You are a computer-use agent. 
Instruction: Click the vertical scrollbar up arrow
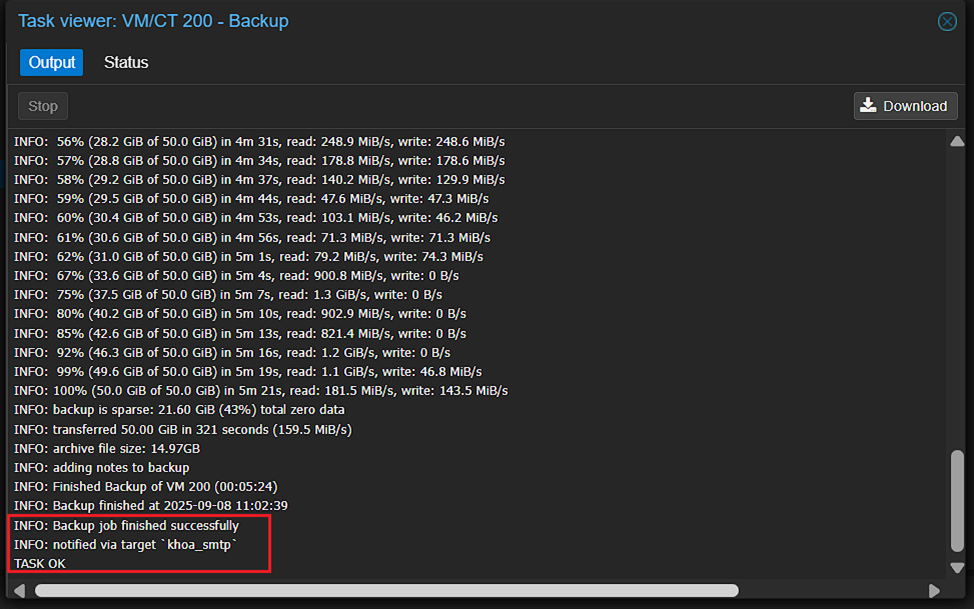pyautogui.click(x=957, y=142)
